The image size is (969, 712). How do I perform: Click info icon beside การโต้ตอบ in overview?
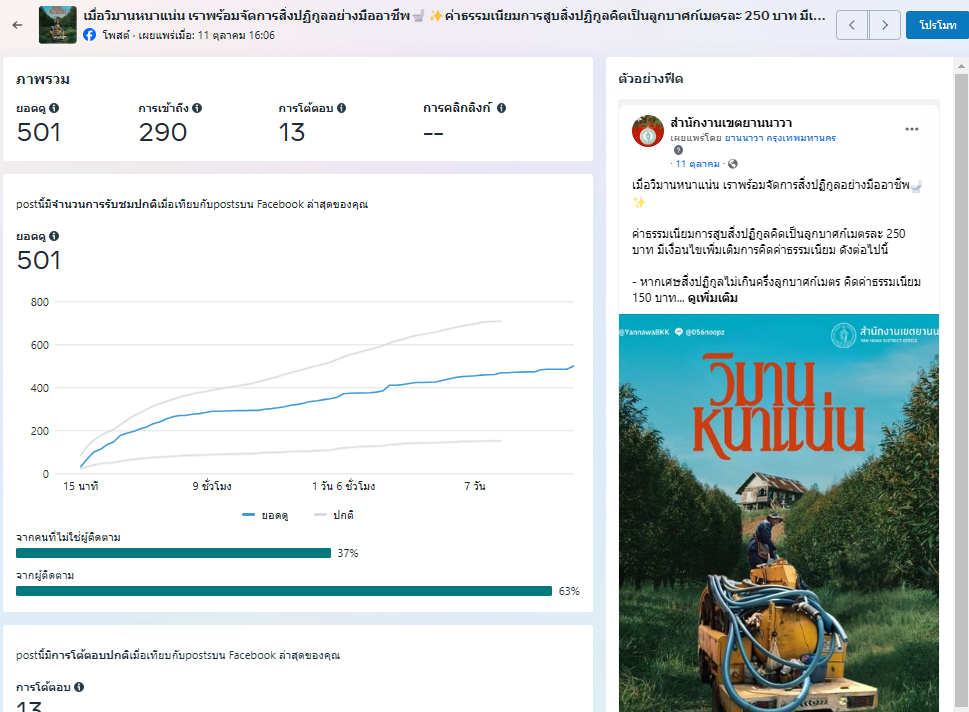(x=342, y=108)
